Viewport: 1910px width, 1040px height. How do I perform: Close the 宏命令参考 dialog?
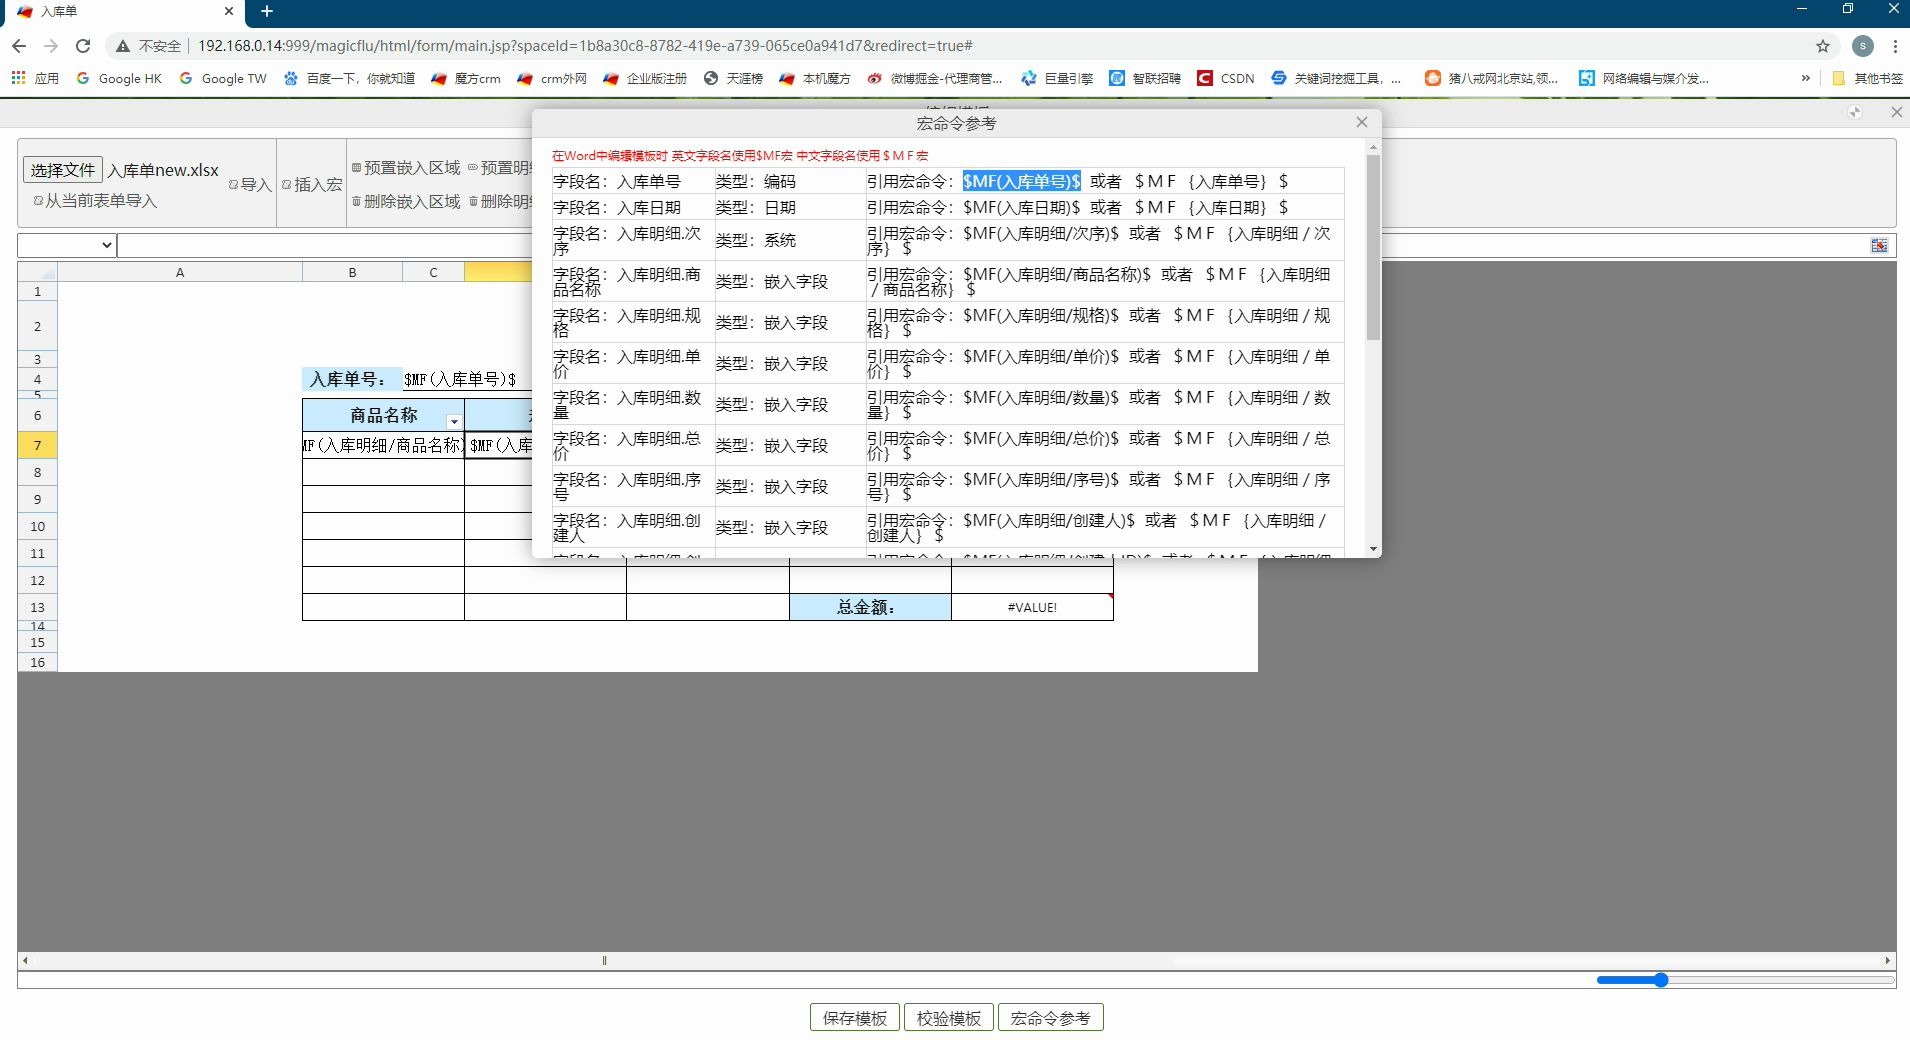coord(1361,122)
